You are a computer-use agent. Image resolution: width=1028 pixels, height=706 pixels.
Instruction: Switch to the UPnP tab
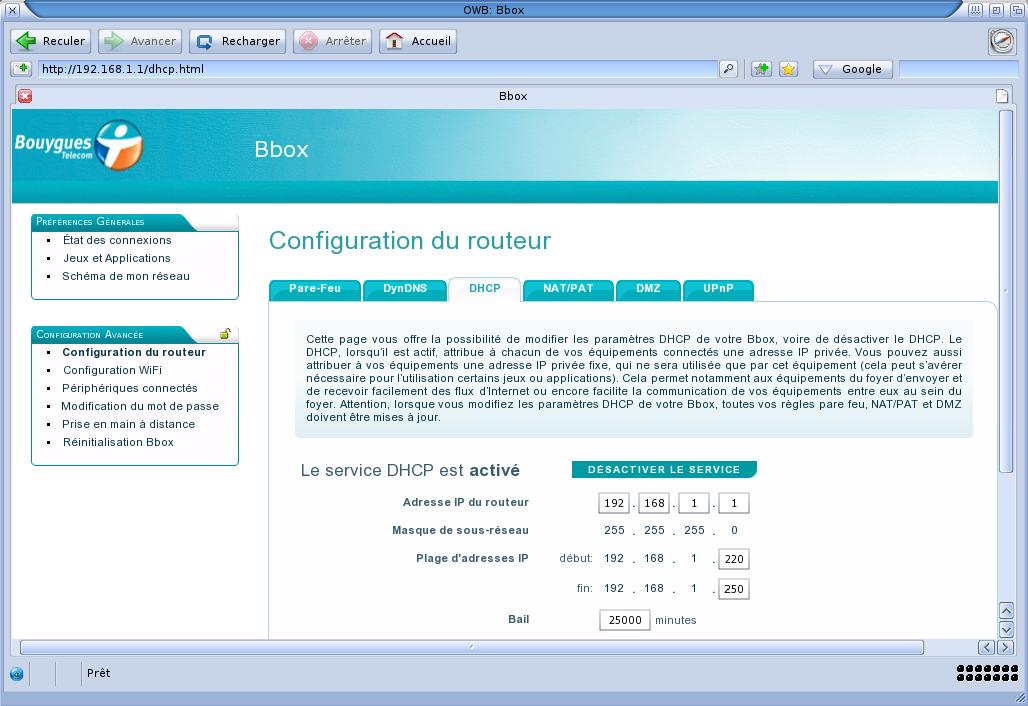point(718,289)
